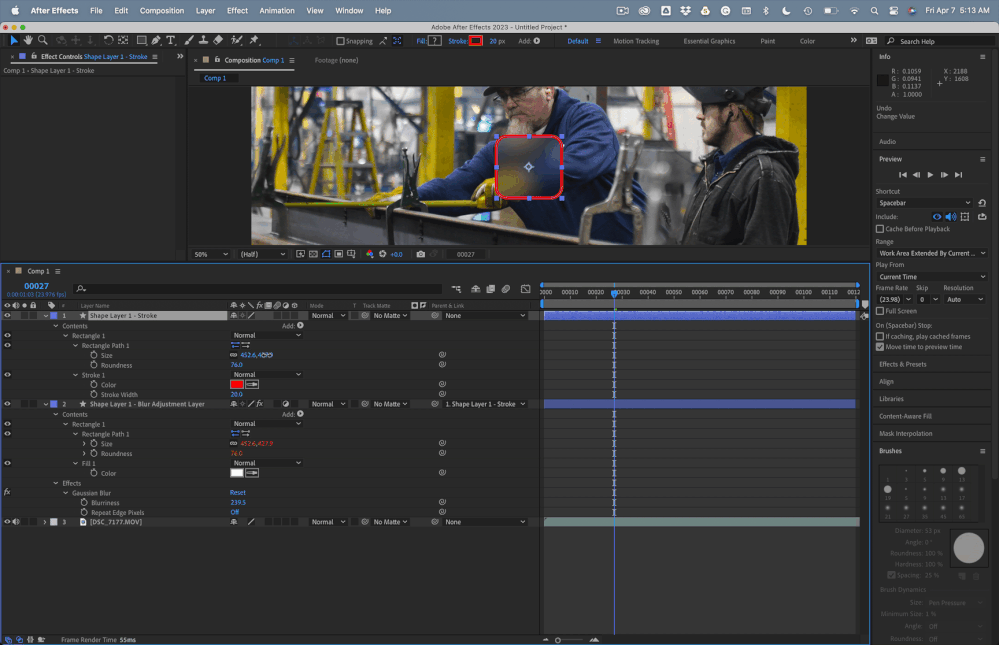Open the 50% magnification dropdown

212,254
